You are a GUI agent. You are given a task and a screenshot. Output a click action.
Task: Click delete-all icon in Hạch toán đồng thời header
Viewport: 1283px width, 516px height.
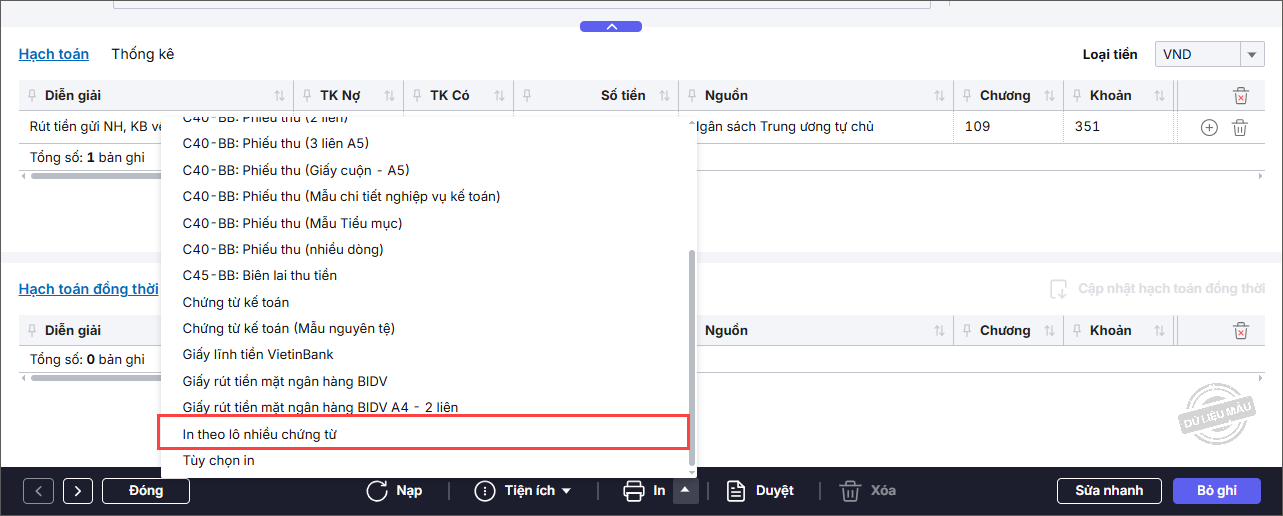click(x=1240, y=331)
